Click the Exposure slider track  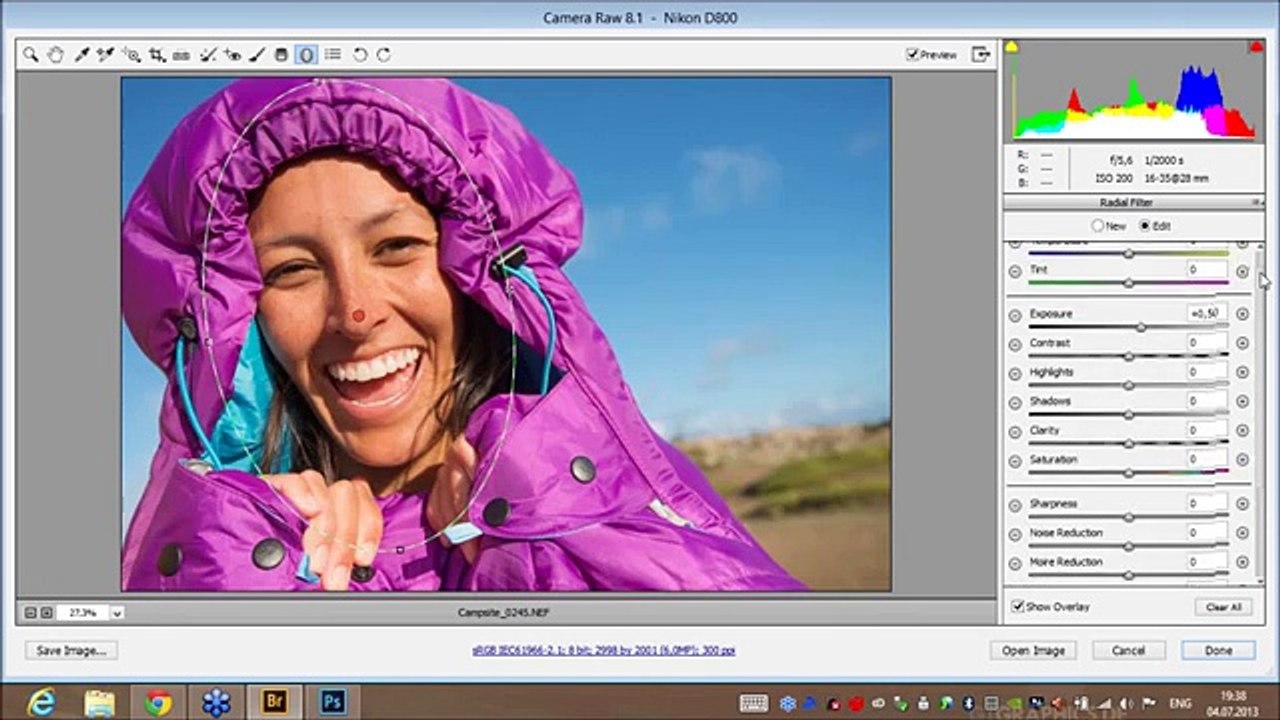[1128, 327]
